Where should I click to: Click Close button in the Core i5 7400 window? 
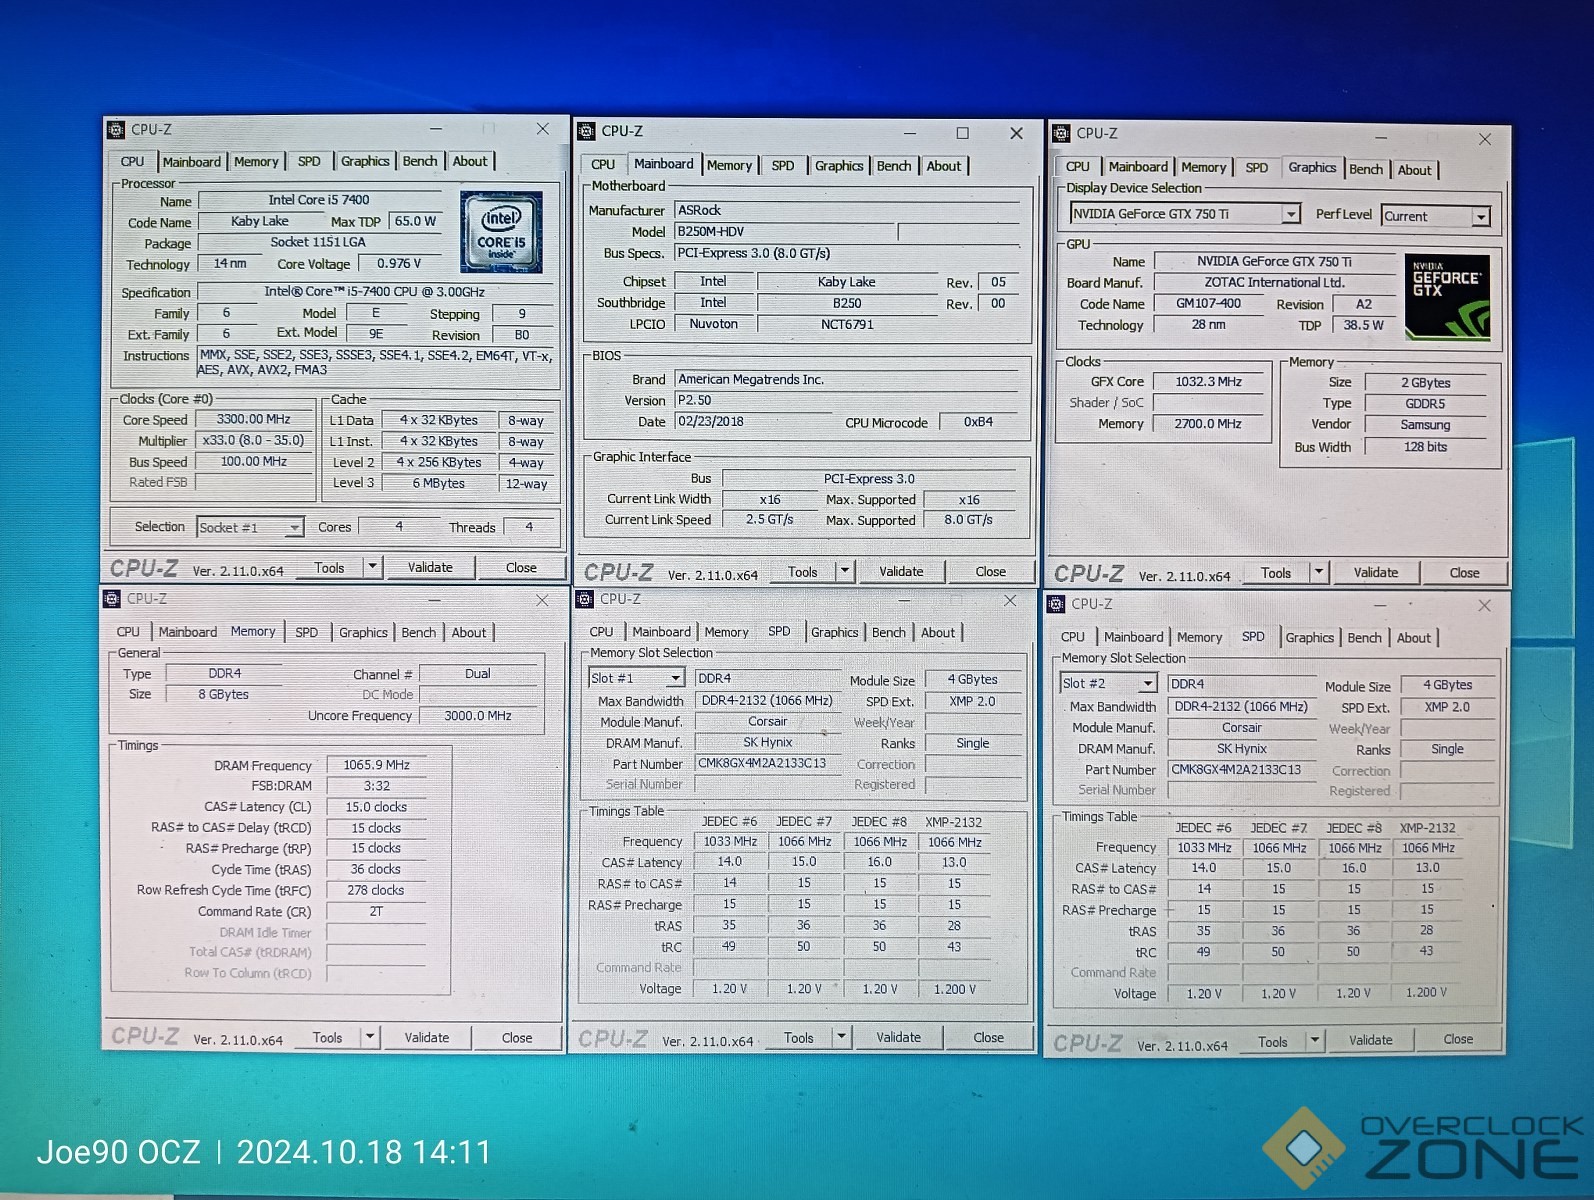[521, 567]
